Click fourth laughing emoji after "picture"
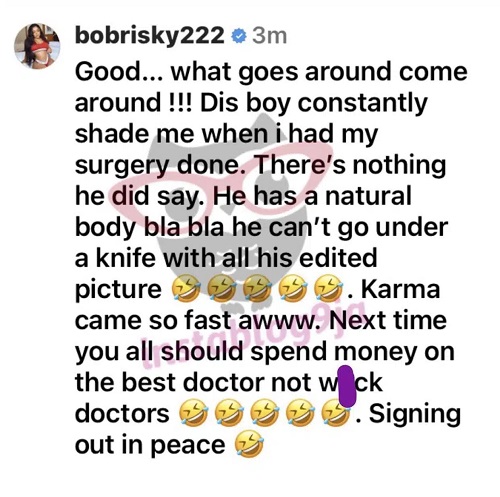Screen dimensions: 500x497 coord(293,289)
